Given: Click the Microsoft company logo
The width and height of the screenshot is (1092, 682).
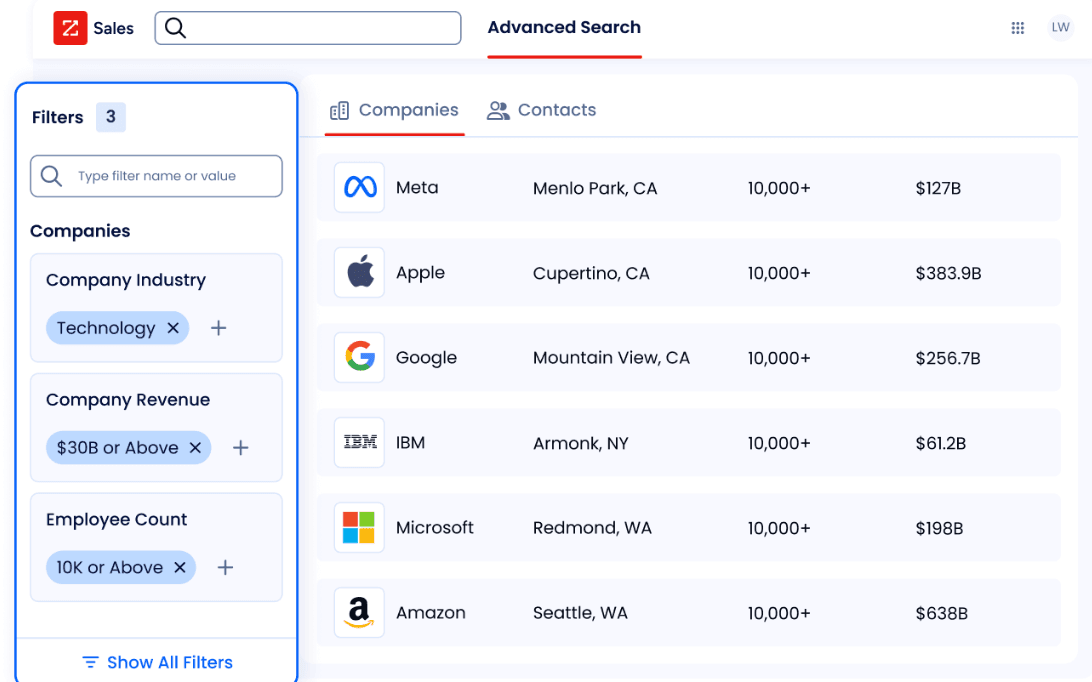Looking at the screenshot, I should point(359,527).
